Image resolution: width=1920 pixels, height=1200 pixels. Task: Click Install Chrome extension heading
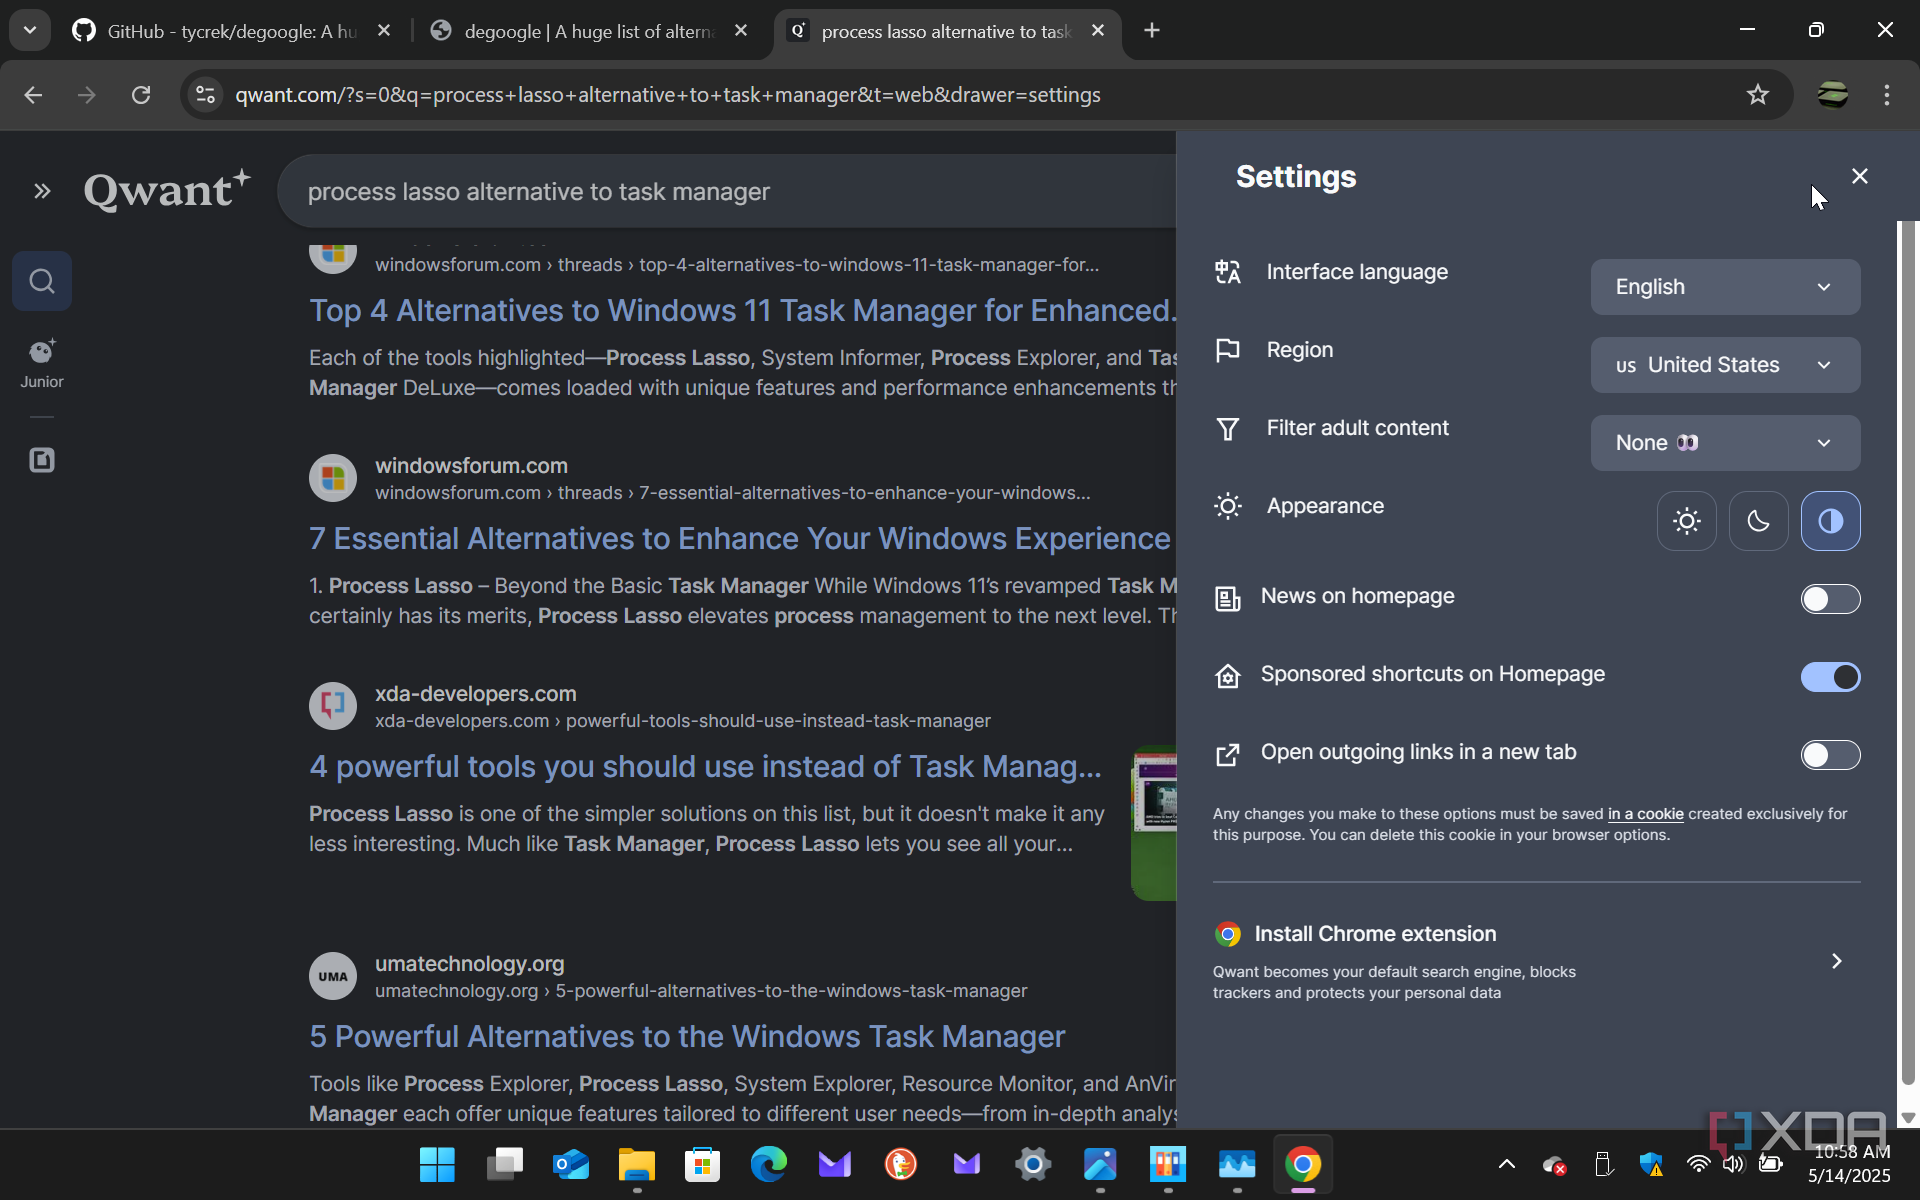pos(1375,934)
